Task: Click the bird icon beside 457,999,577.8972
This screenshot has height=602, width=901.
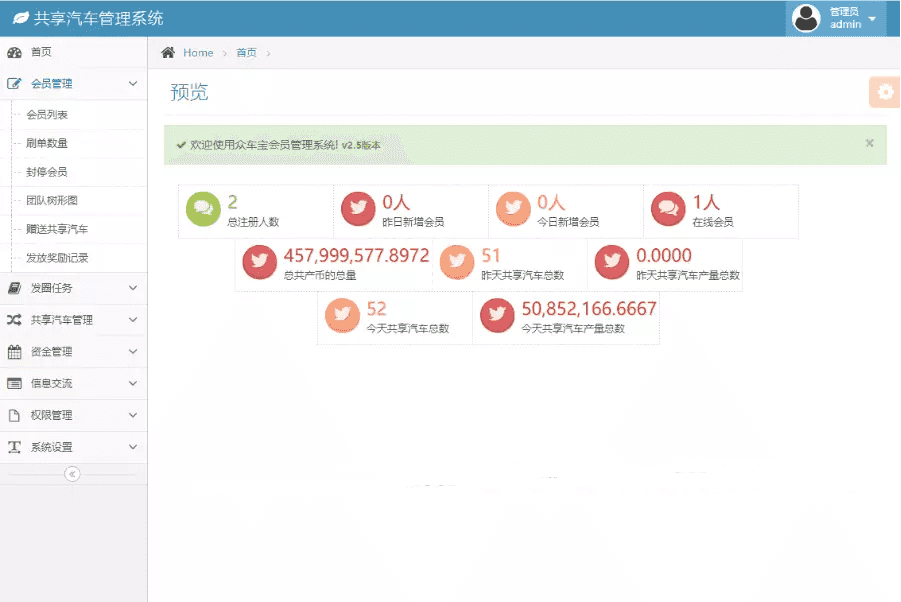Action: (x=259, y=263)
